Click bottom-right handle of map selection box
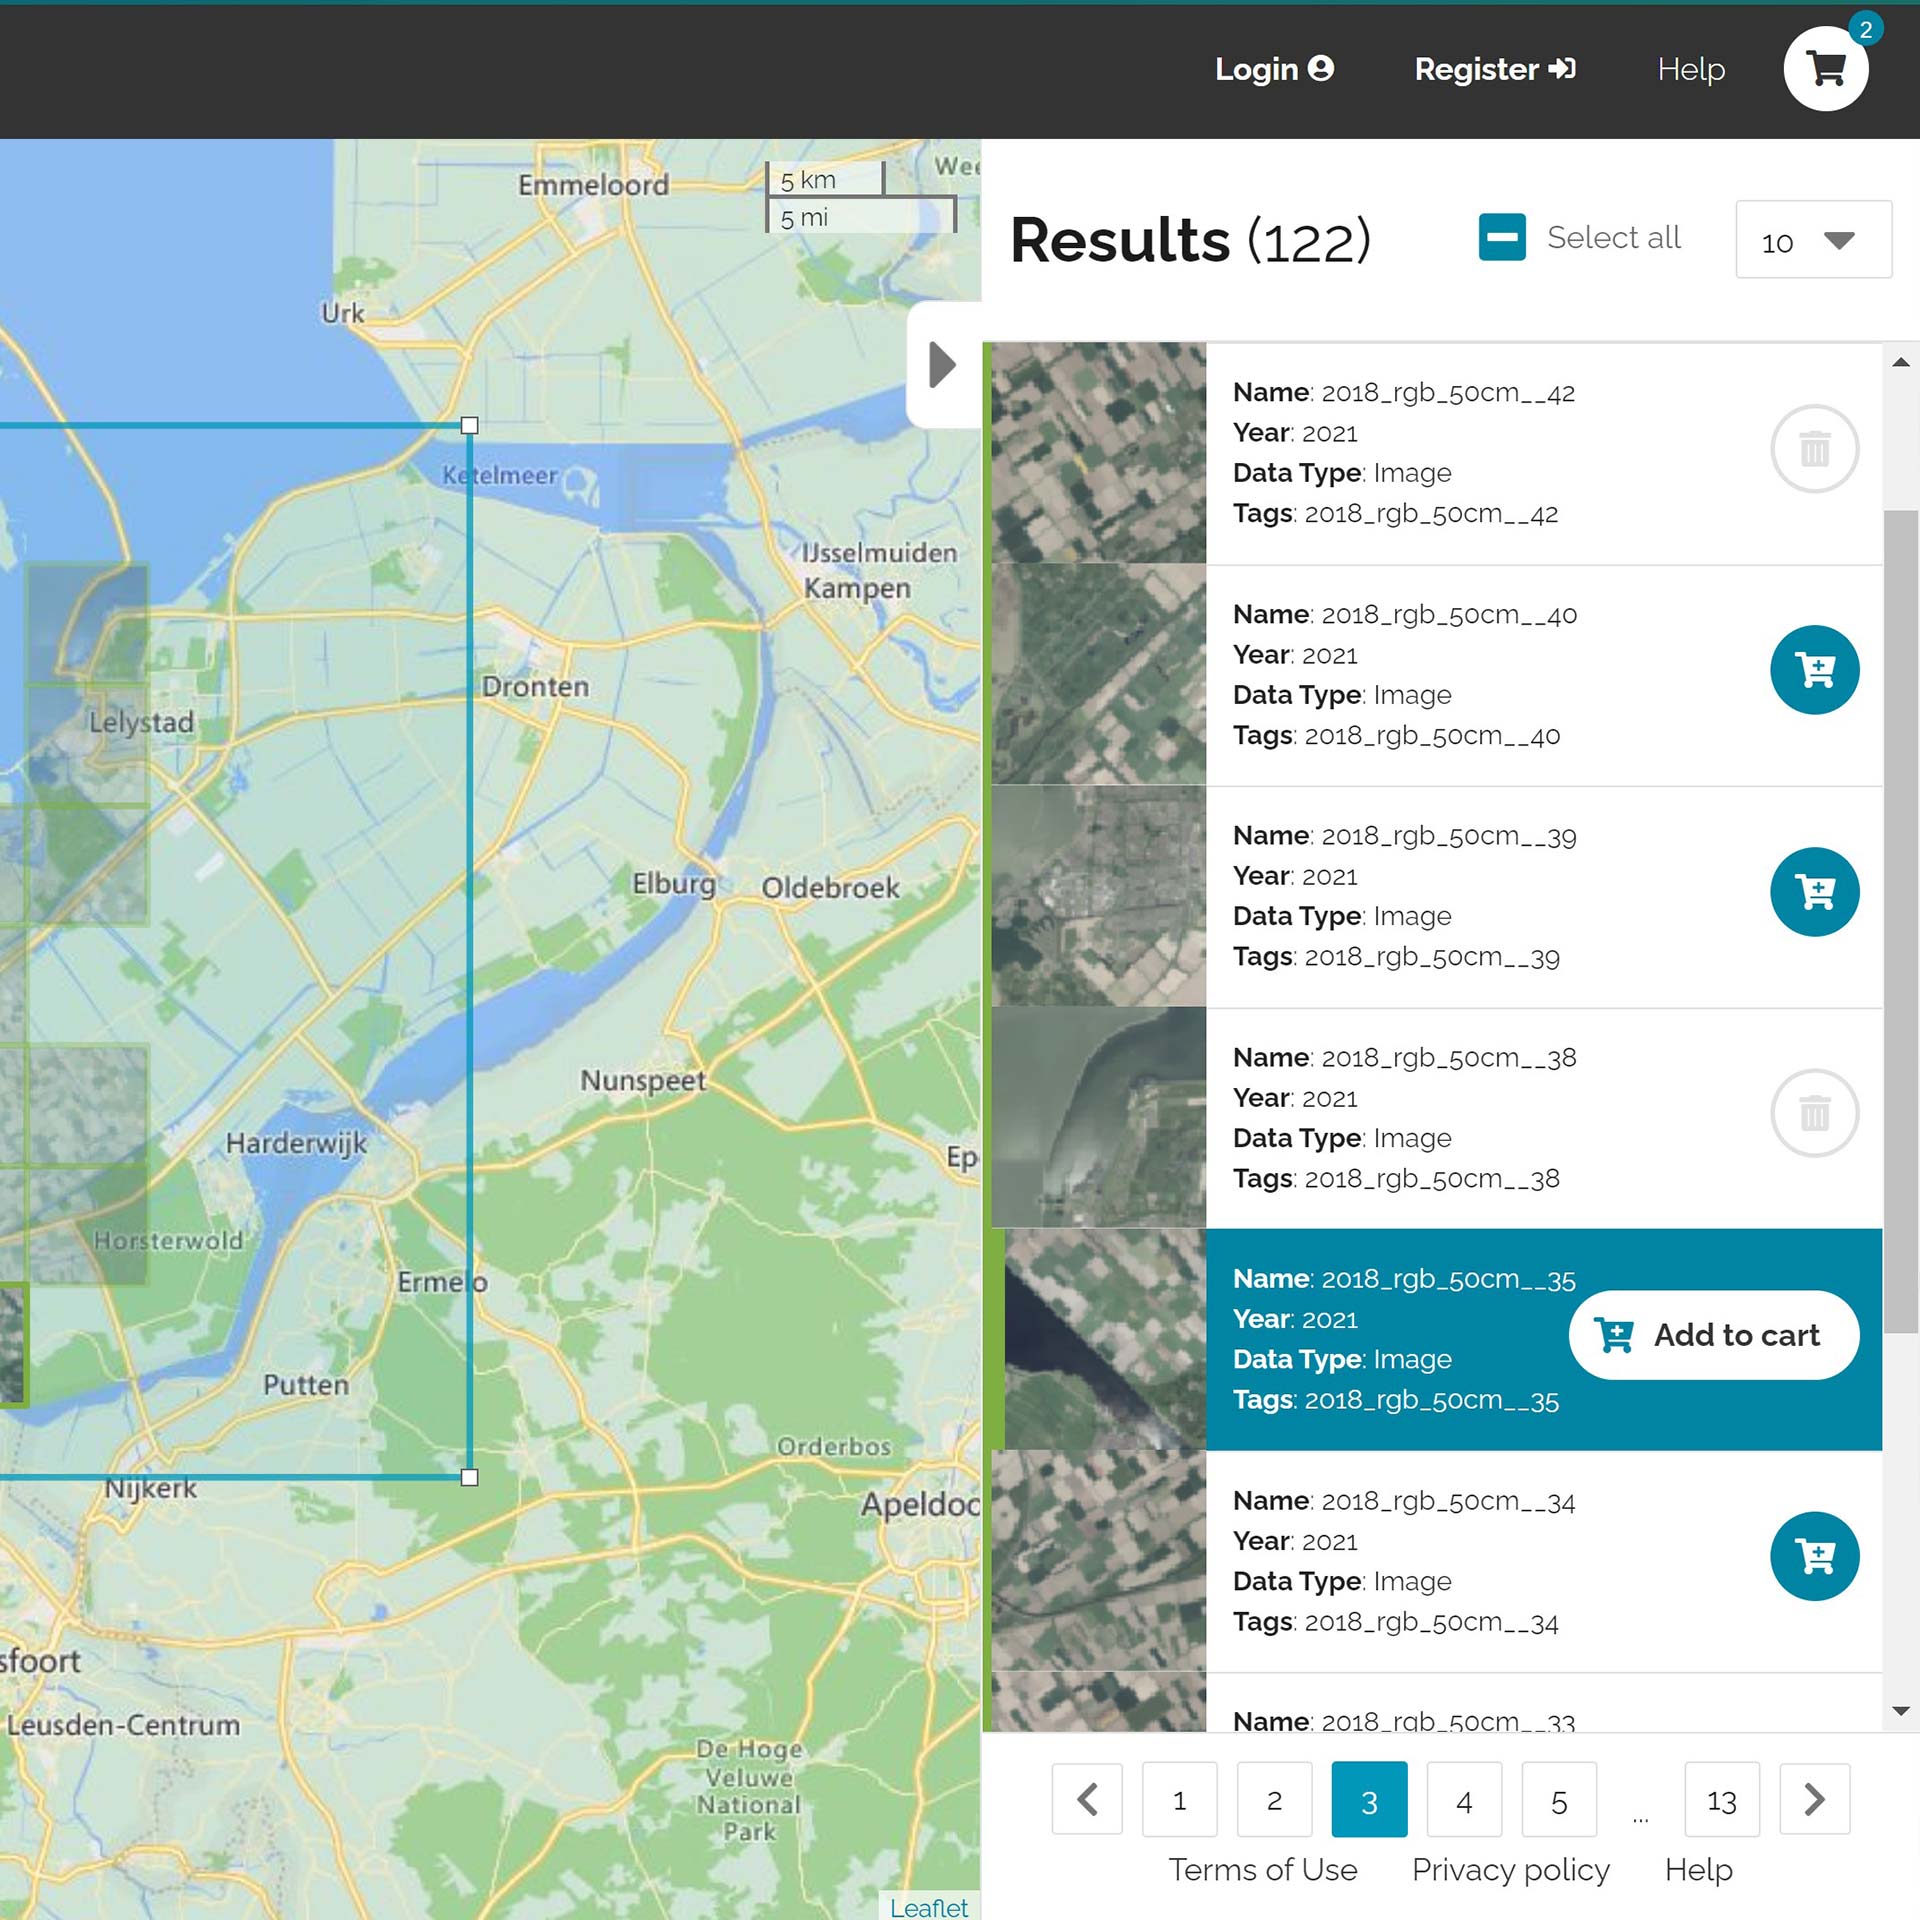This screenshot has height=1920, width=1920. click(470, 1478)
